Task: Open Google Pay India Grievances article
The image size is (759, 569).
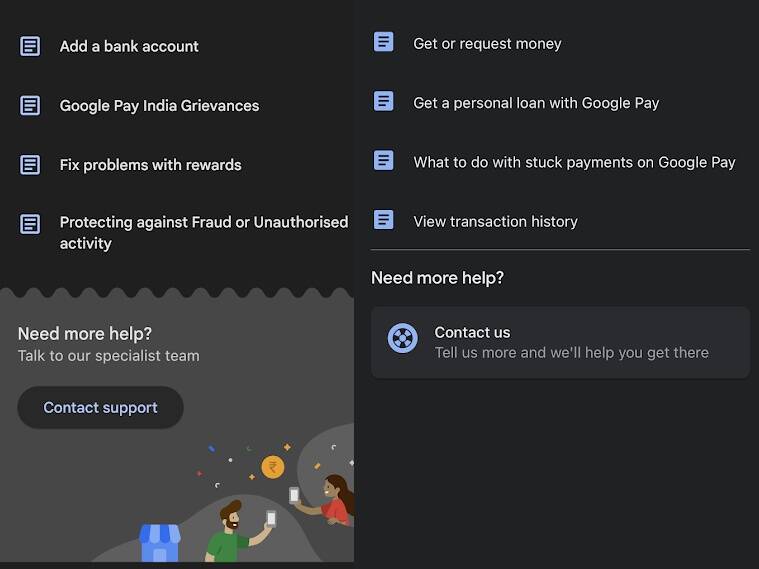Action: point(159,105)
